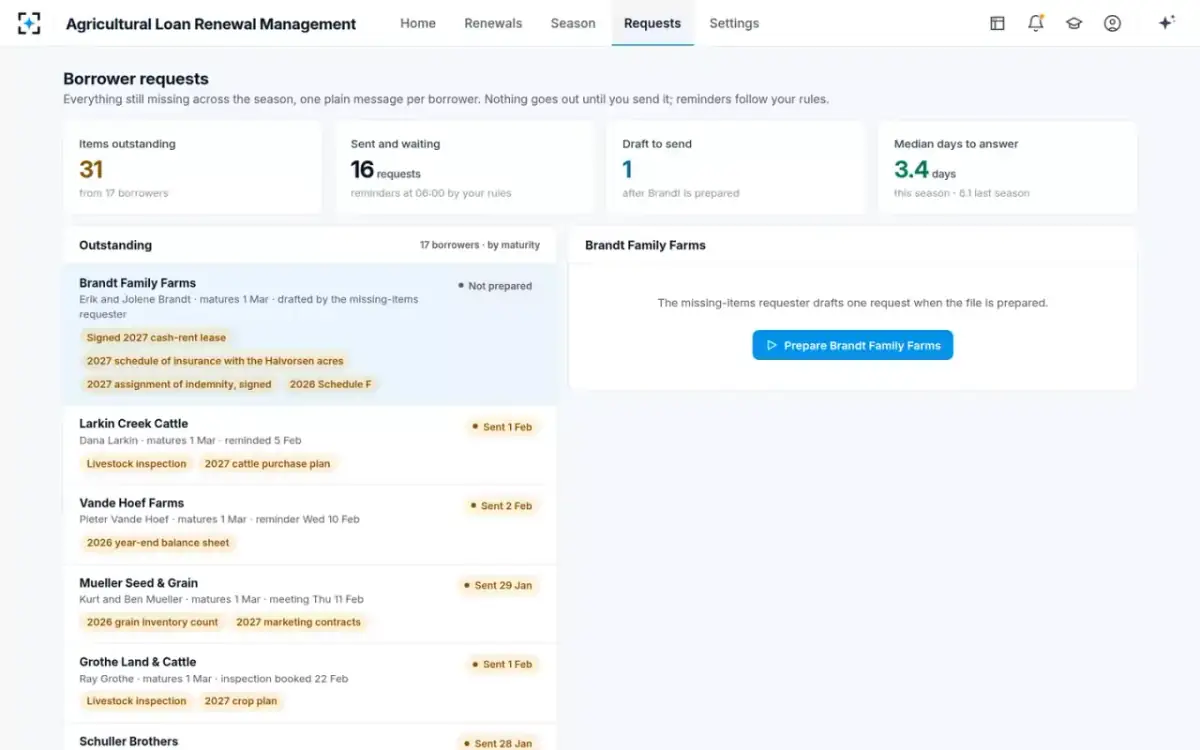Click the 2027 cattle purchase plan tag

coord(267,464)
